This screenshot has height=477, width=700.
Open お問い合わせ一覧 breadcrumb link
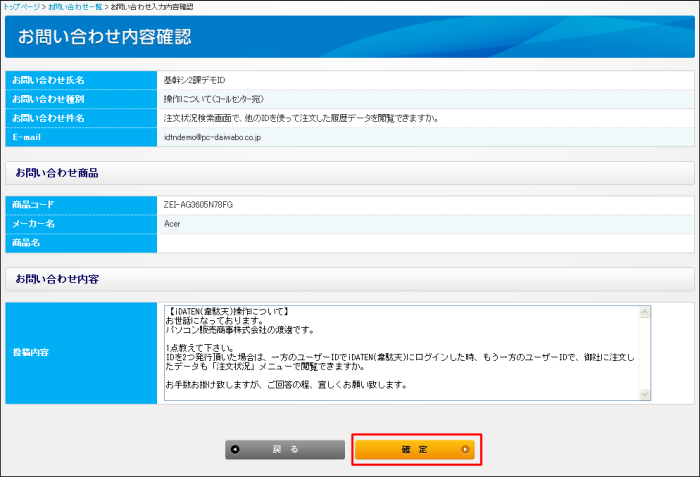tap(75, 7)
